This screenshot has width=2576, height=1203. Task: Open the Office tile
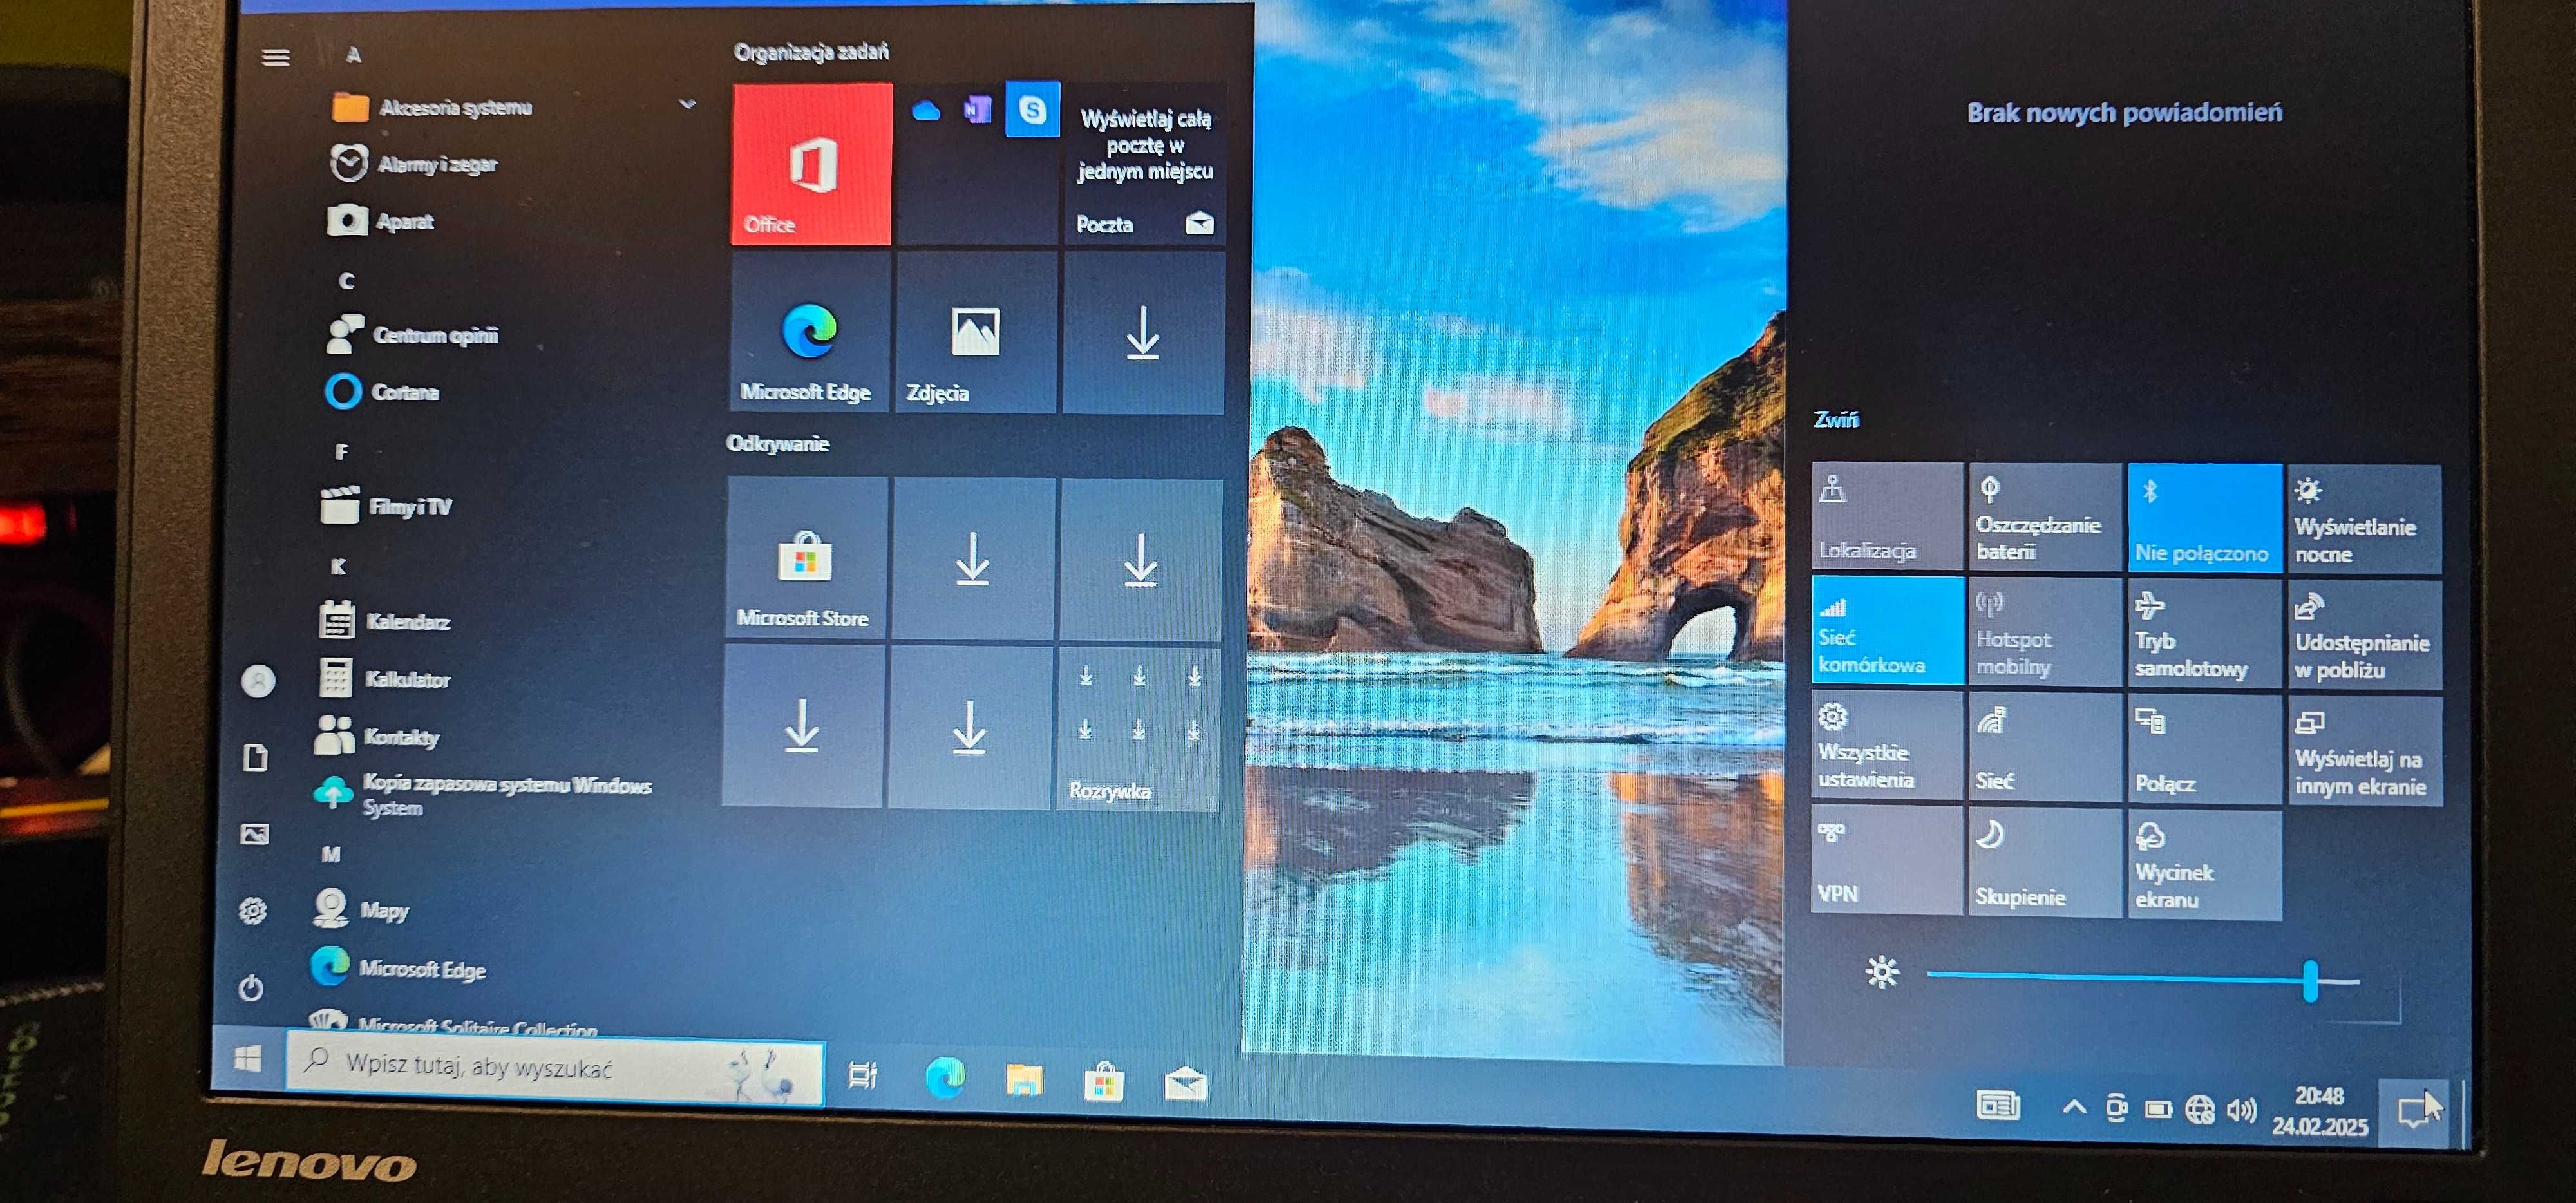point(811,164)
